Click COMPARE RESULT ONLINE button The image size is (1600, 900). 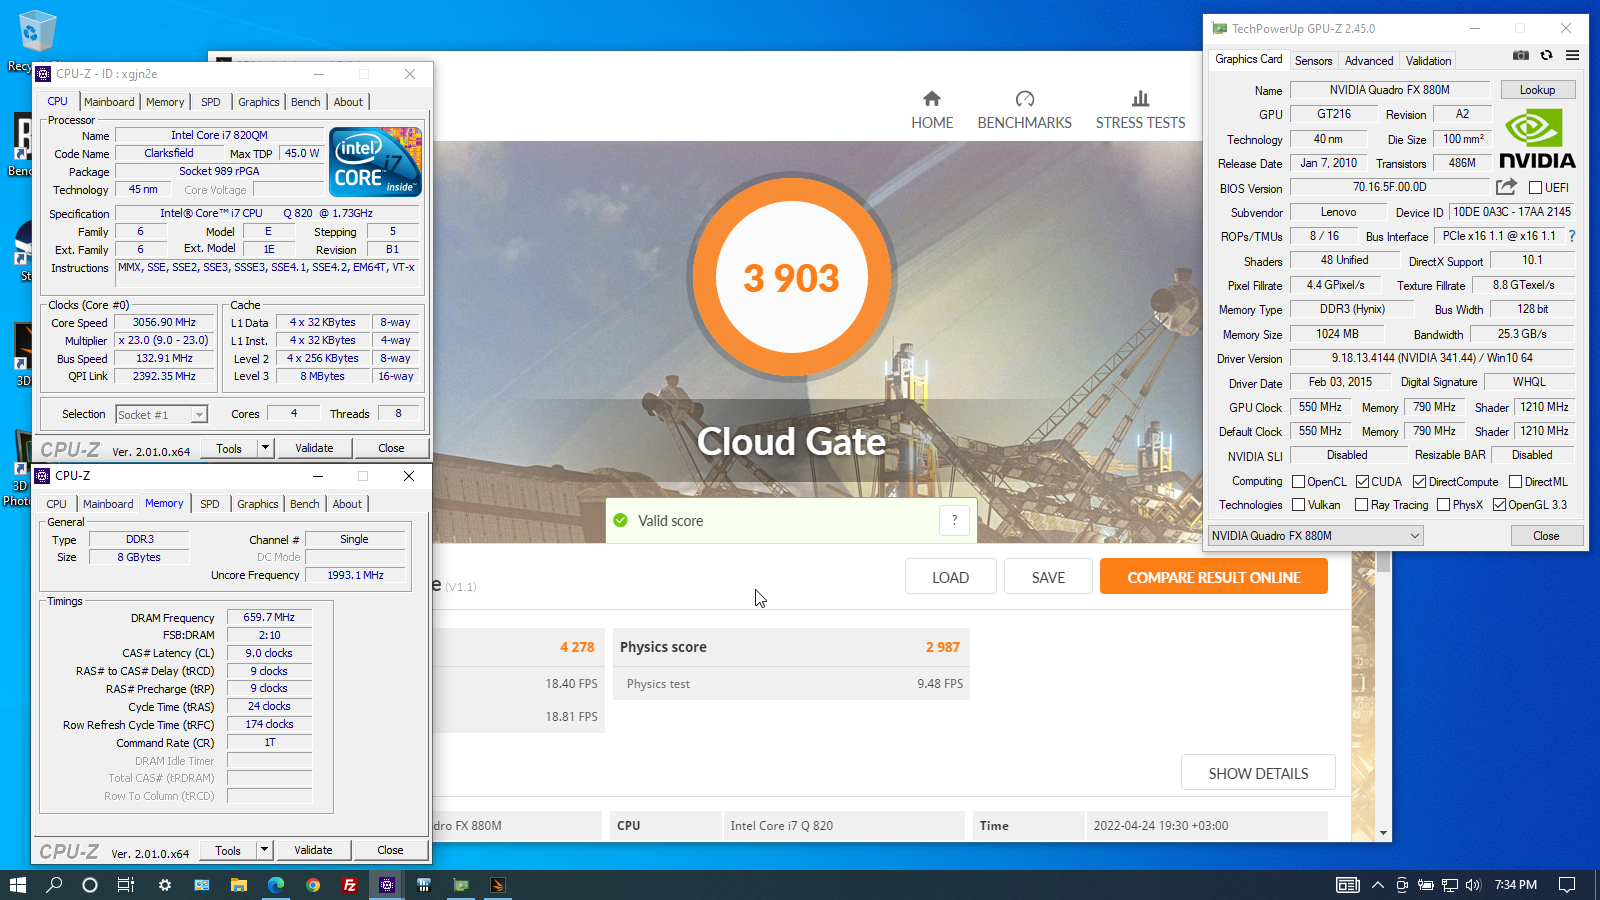pos(1214,577)
